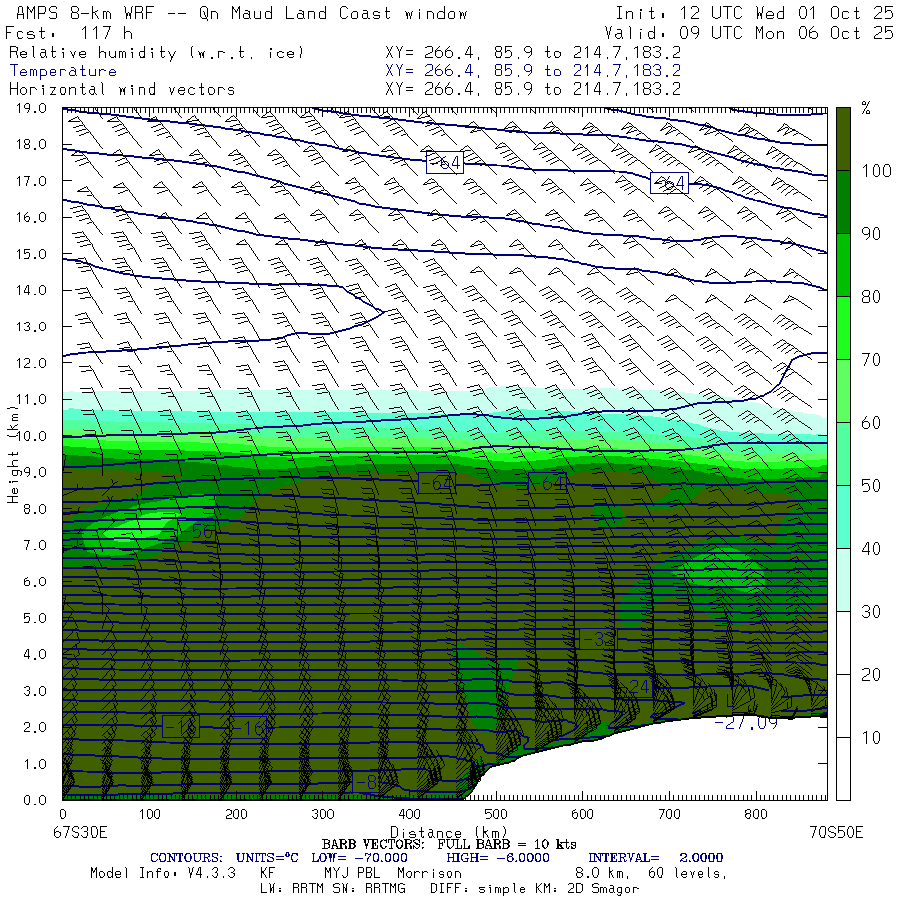Click the '-18' temperature contour label
The height and width of the screenshot is (900, 900).
pyautogui.click(x=180, y=727)
